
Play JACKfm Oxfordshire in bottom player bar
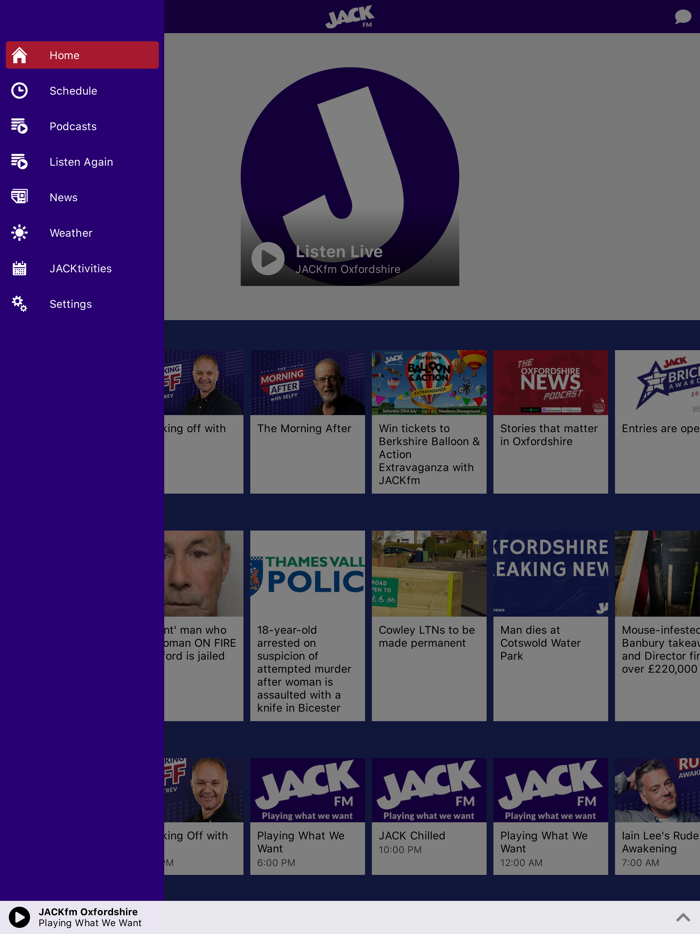pos(19,917)
